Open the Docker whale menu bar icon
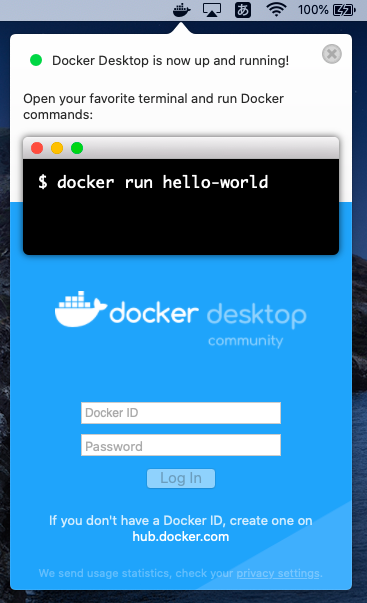Viewport: 367px width, 603px height. point(182,10)
